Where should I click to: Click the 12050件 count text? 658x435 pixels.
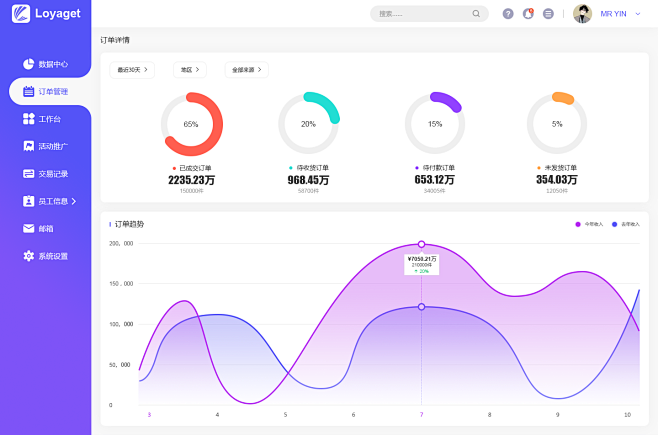557,191
